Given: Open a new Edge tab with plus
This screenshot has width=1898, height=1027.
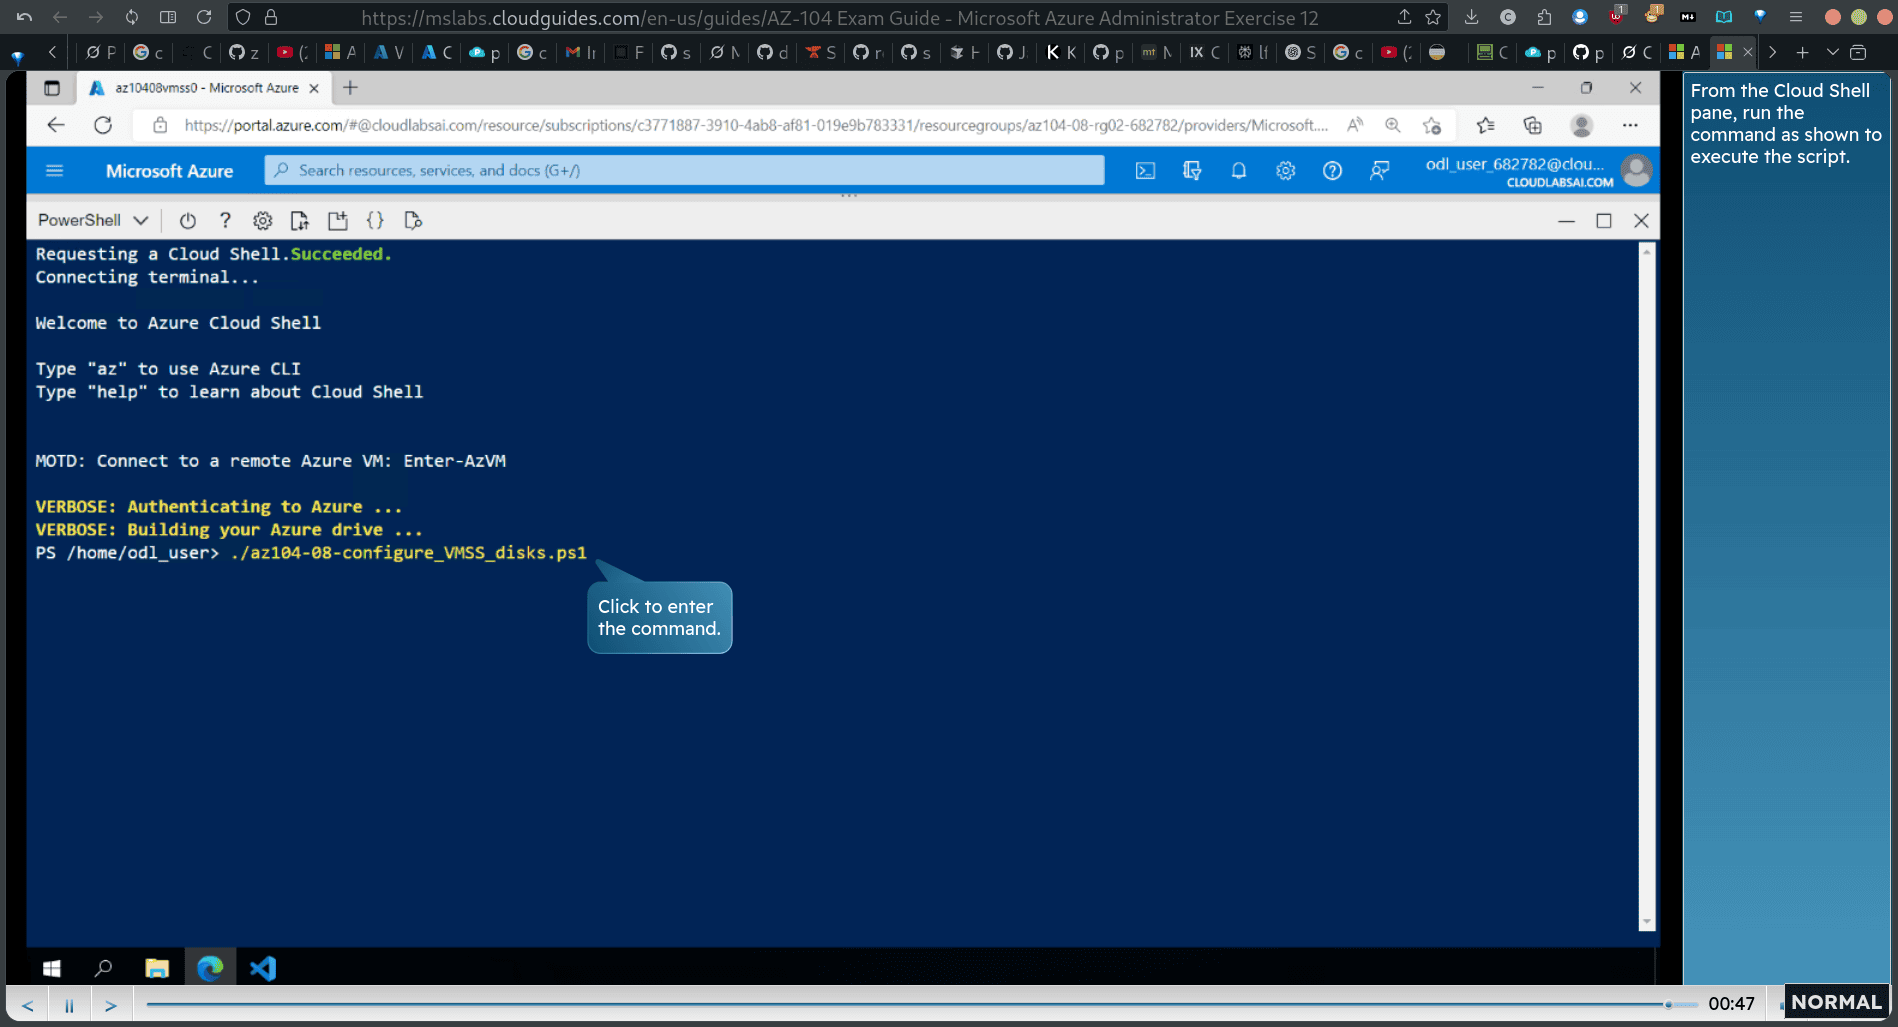Looking at the screenshot, I should (350, 88).
